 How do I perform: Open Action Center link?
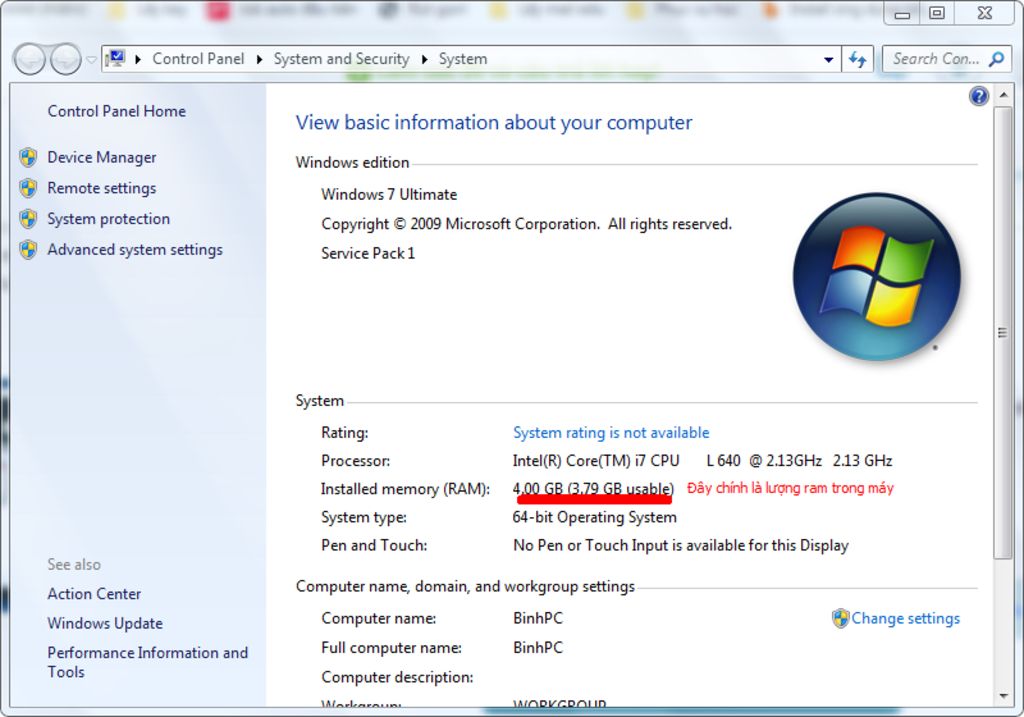click(94, 594)
